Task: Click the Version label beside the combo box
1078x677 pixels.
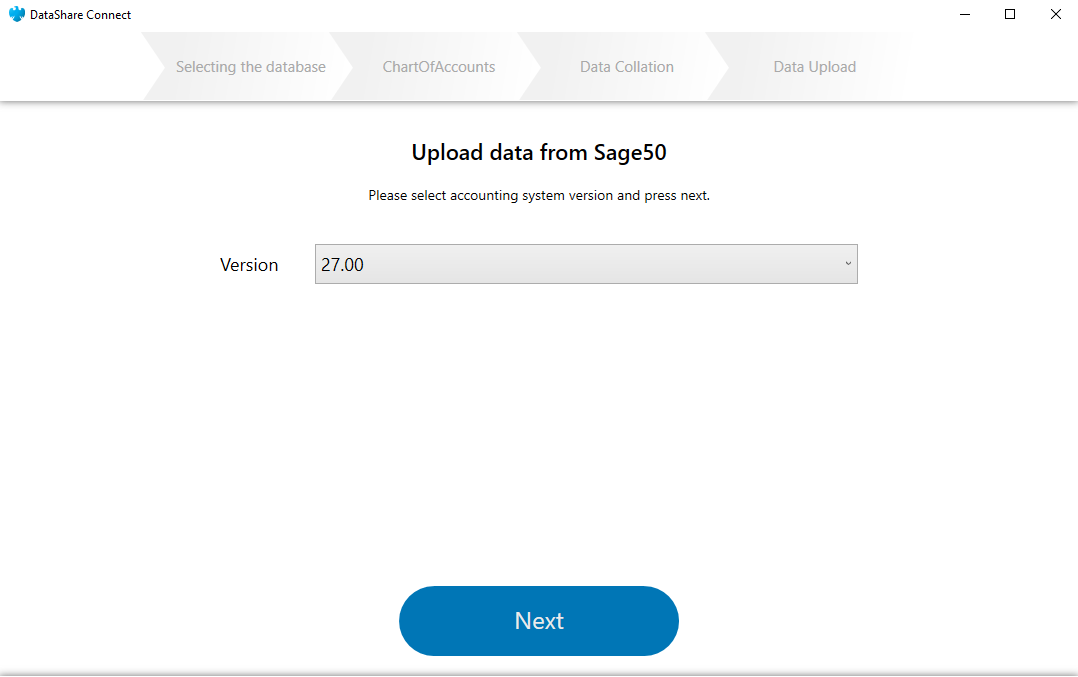Action: [248, 264]
